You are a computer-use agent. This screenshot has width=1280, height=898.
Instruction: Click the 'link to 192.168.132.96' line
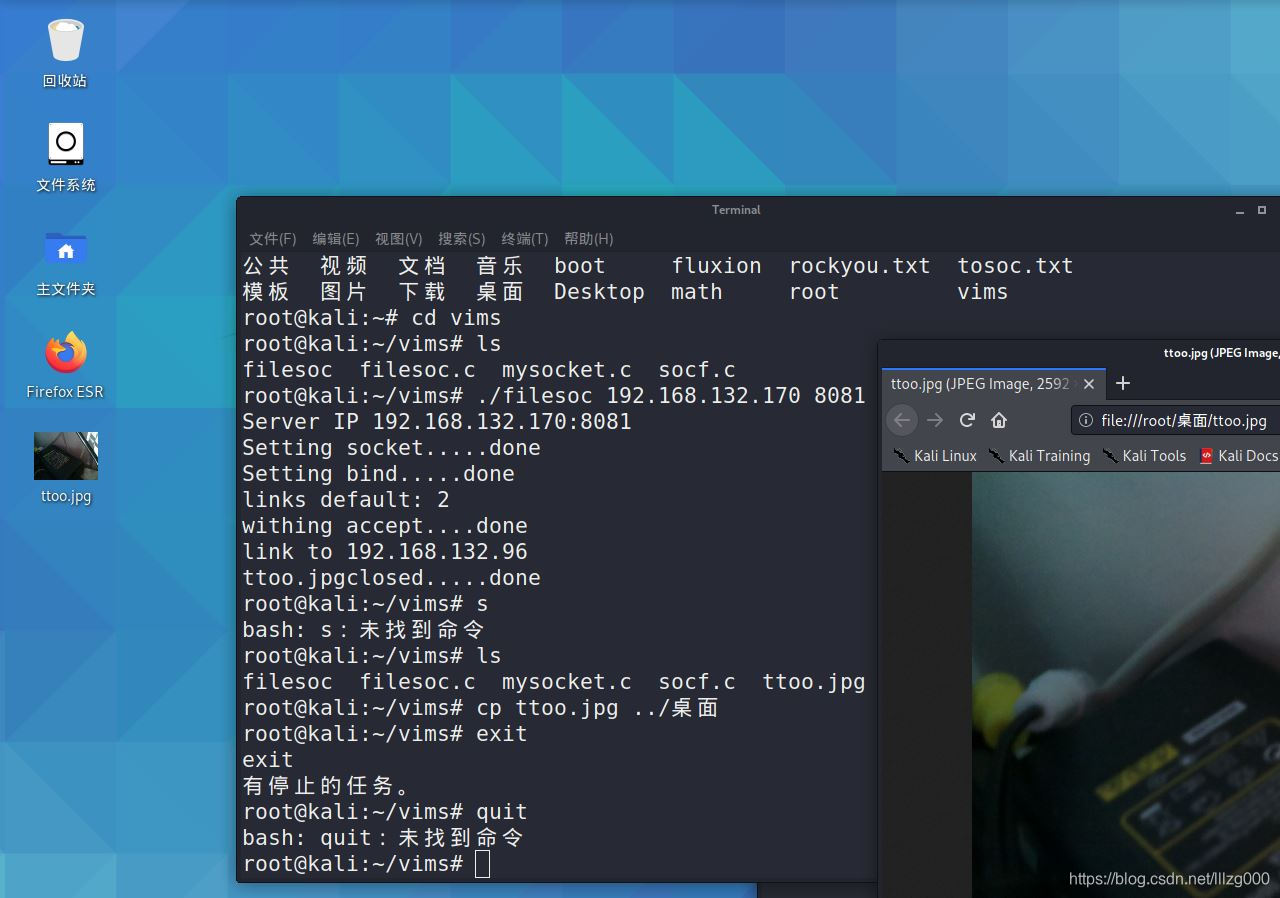click(x=385, y=552)
